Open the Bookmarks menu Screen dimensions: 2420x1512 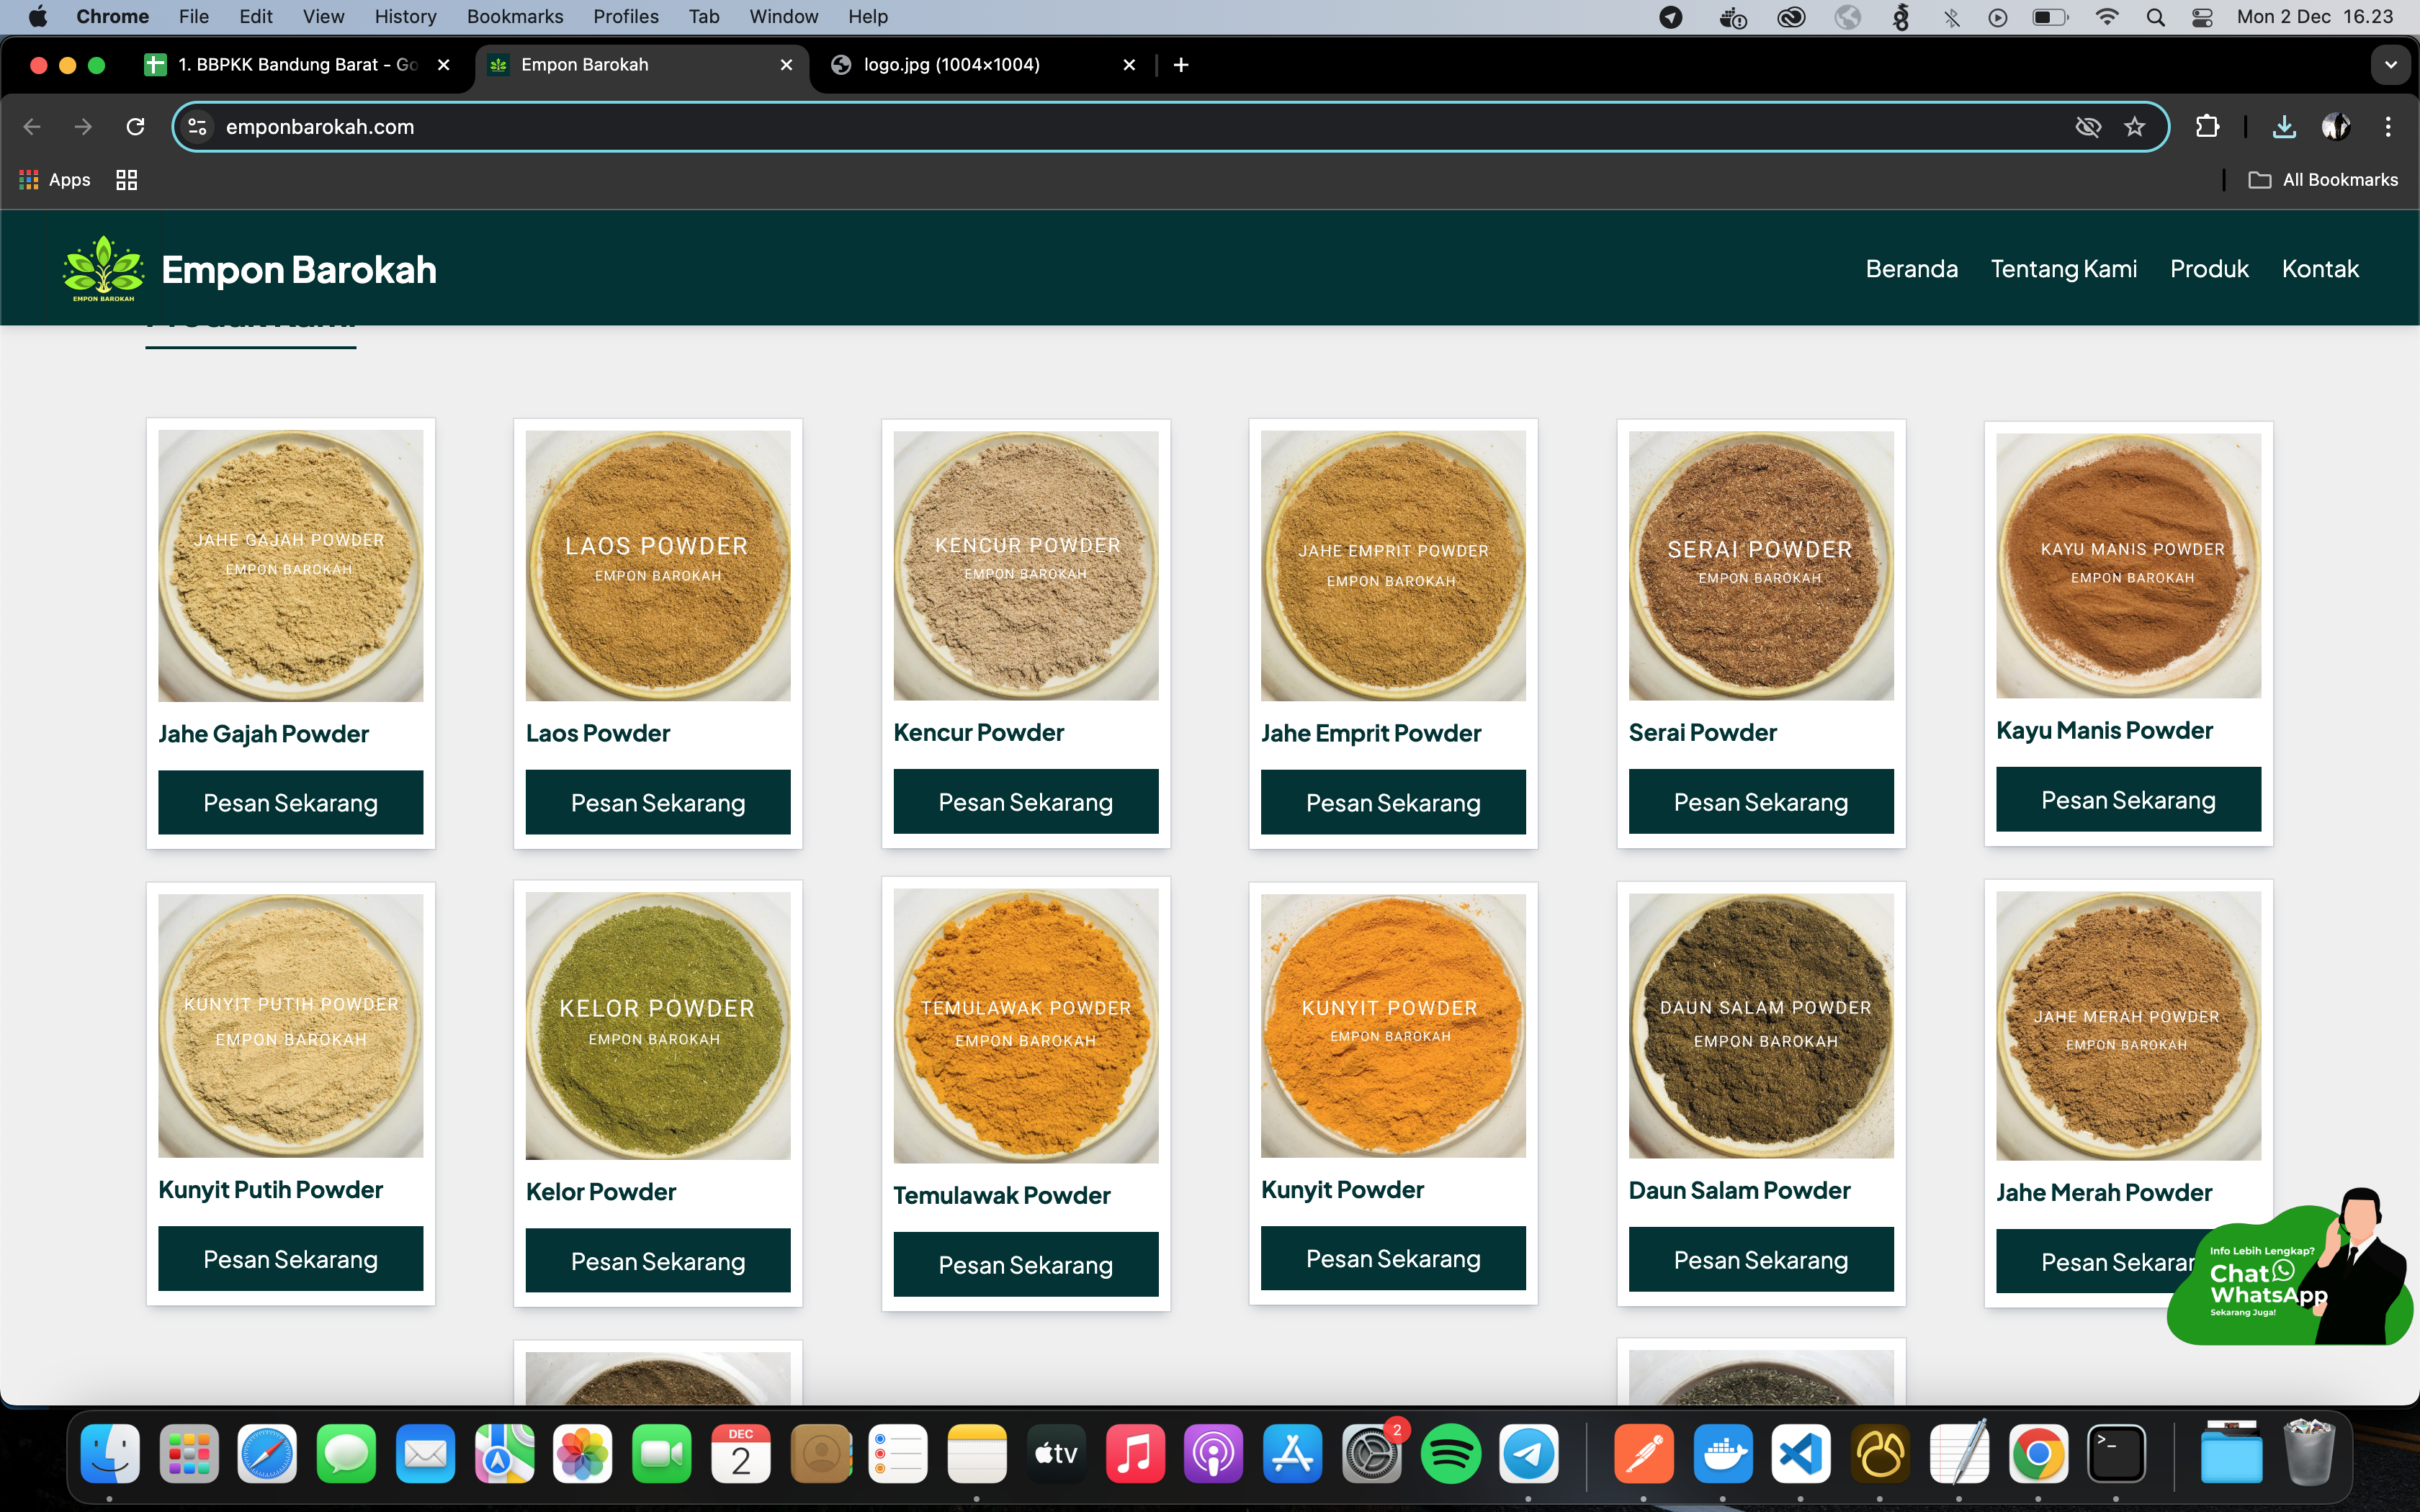[x=515, y=17]
